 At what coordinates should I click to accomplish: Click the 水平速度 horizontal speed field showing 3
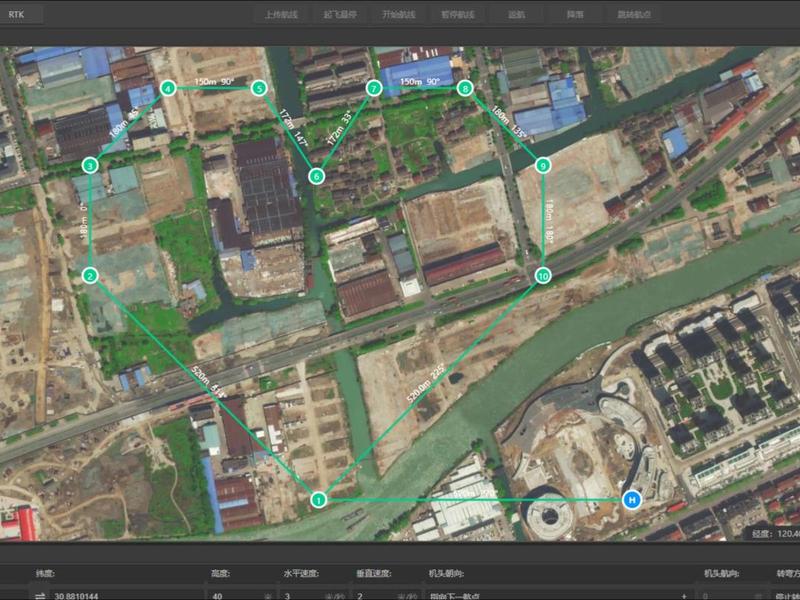(315, 595)
